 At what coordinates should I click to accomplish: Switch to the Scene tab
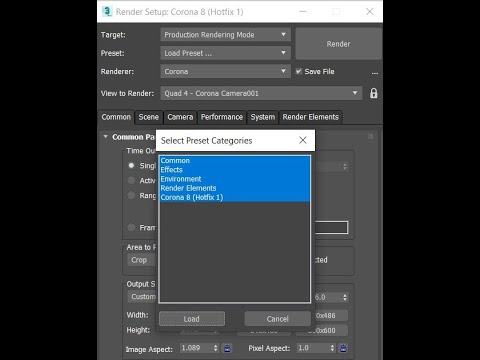click(149, 117)
